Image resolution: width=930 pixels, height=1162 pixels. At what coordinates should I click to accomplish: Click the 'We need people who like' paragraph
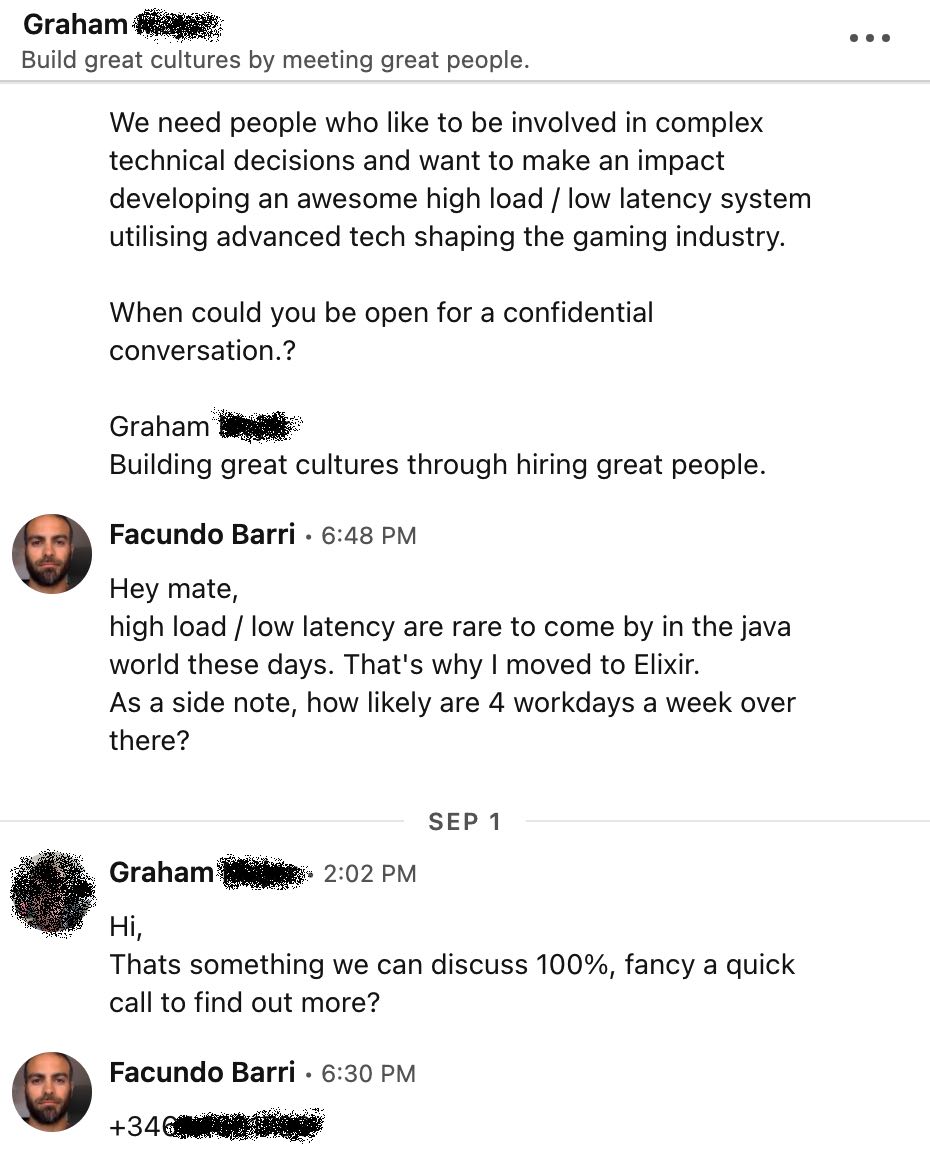click(460, 180)
